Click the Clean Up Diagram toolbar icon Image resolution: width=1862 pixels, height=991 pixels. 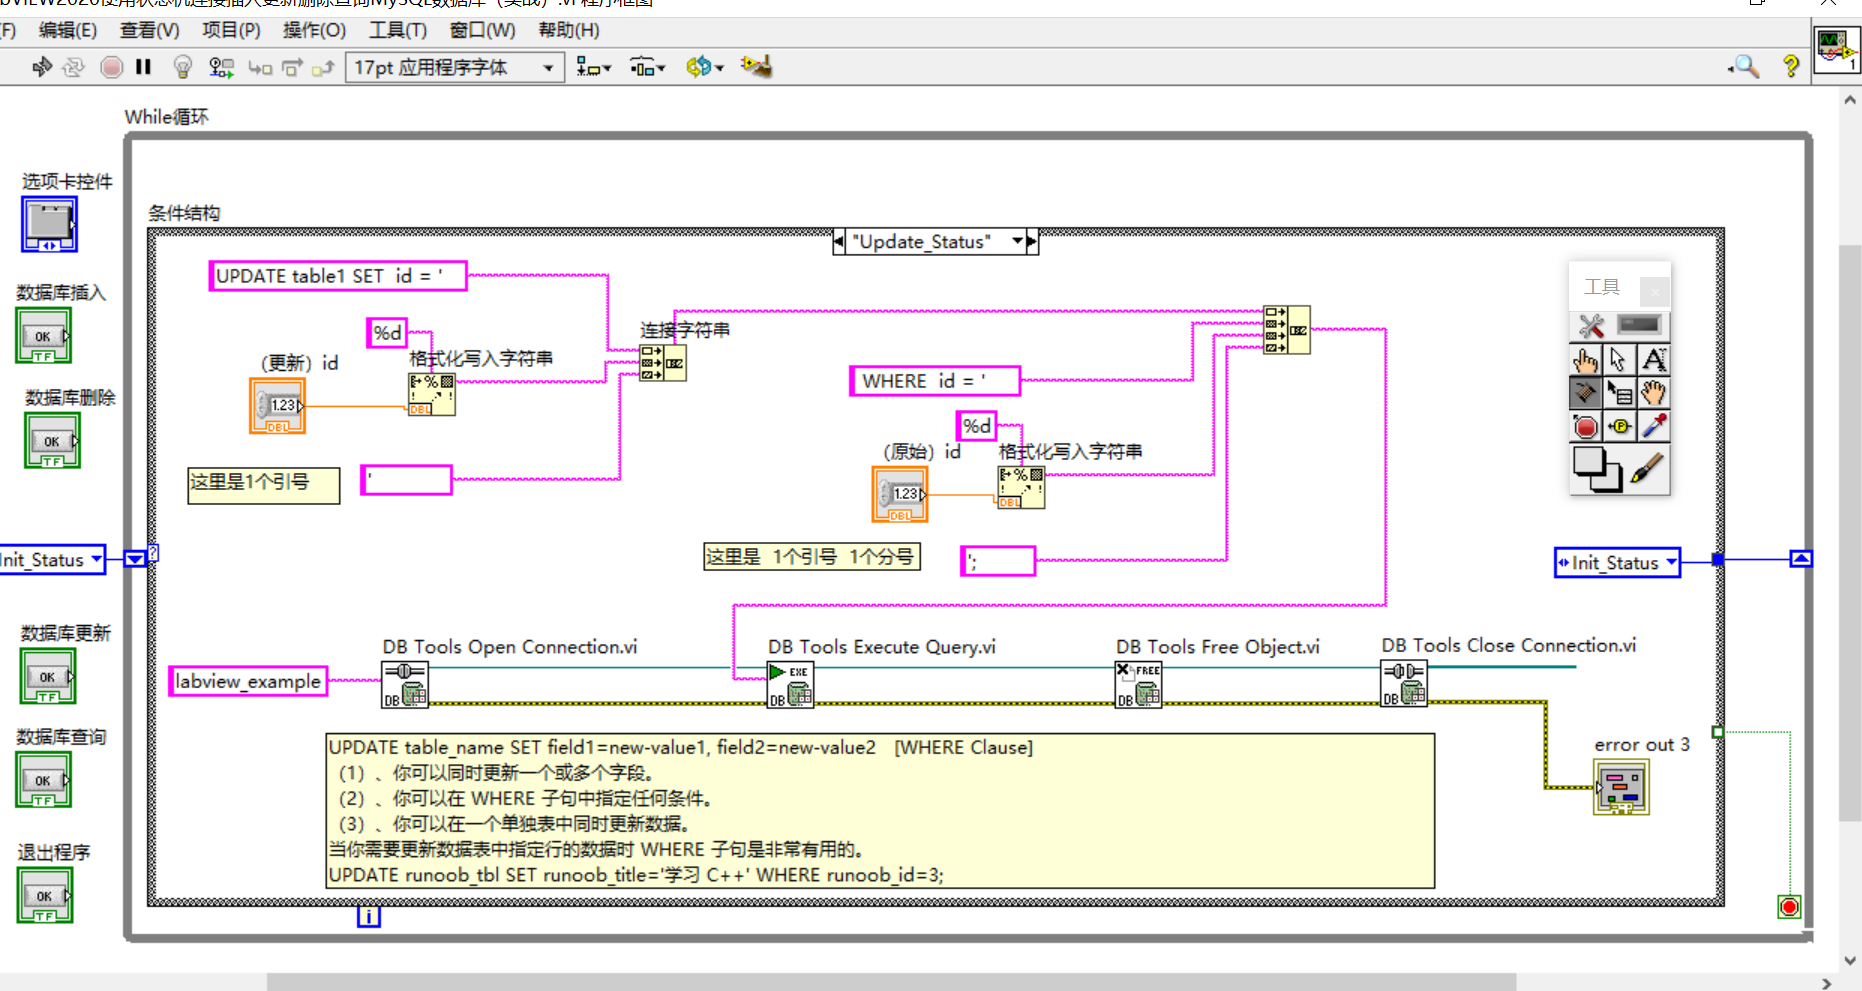[x=756, y=66]
